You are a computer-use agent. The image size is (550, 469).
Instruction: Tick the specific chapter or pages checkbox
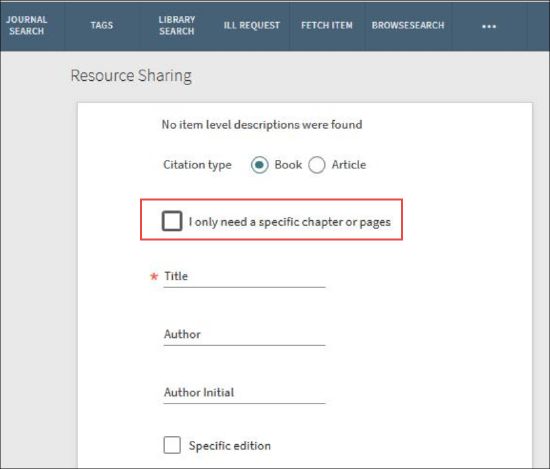coord(172,221)
